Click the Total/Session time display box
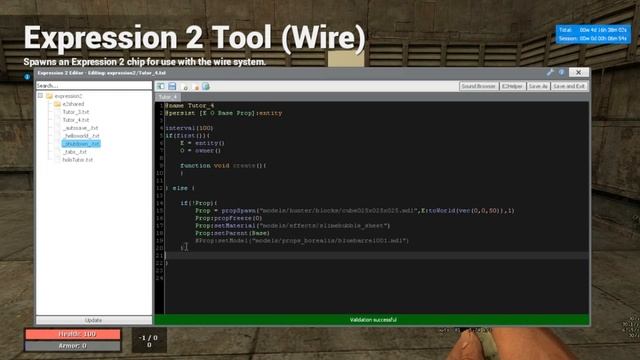Screen dimensions: 640x360 pos(593,34)
